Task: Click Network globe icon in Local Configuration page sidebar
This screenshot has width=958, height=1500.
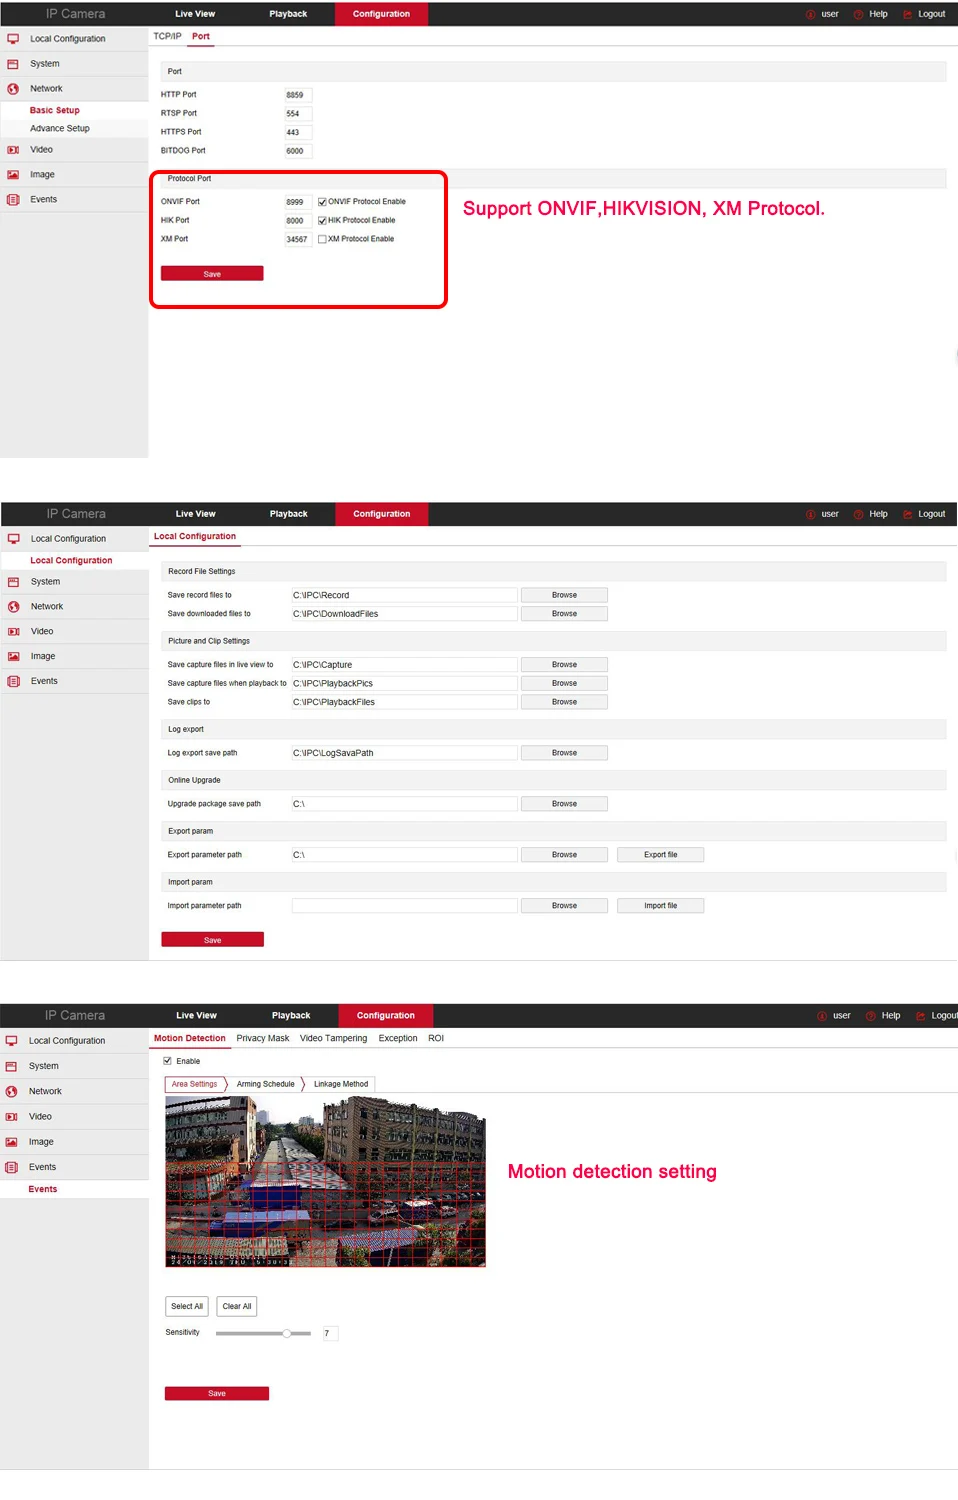Action: tap(13, 607)
